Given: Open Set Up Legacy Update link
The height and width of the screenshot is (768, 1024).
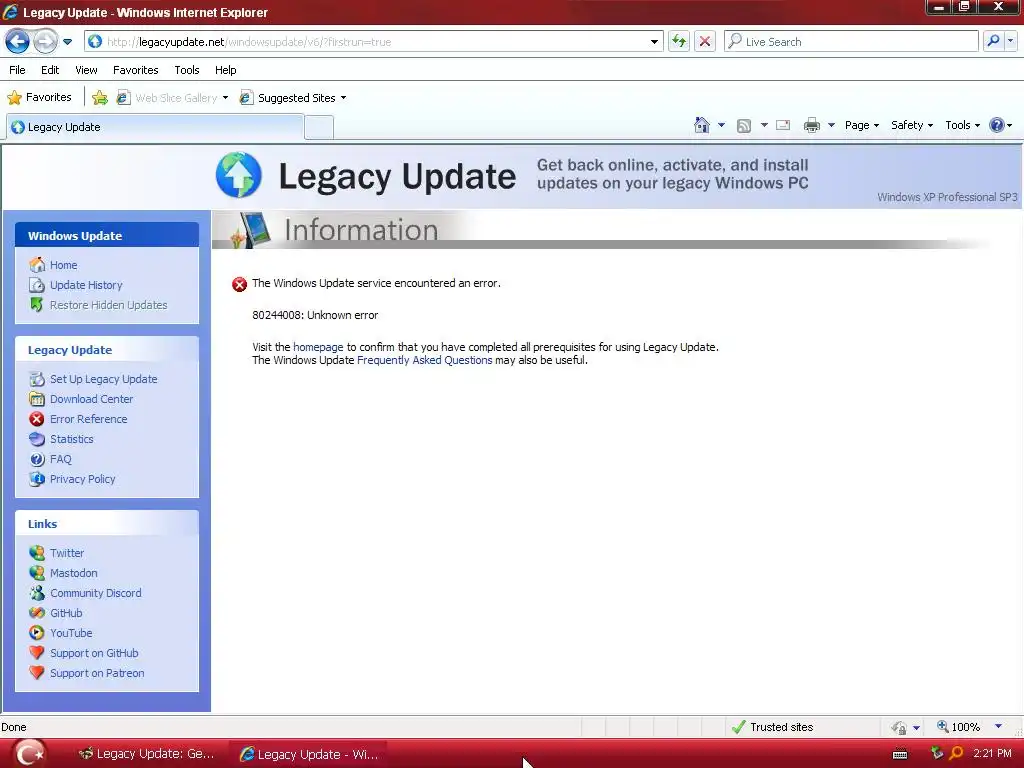Looking at the screenshot, I should 103,379.
